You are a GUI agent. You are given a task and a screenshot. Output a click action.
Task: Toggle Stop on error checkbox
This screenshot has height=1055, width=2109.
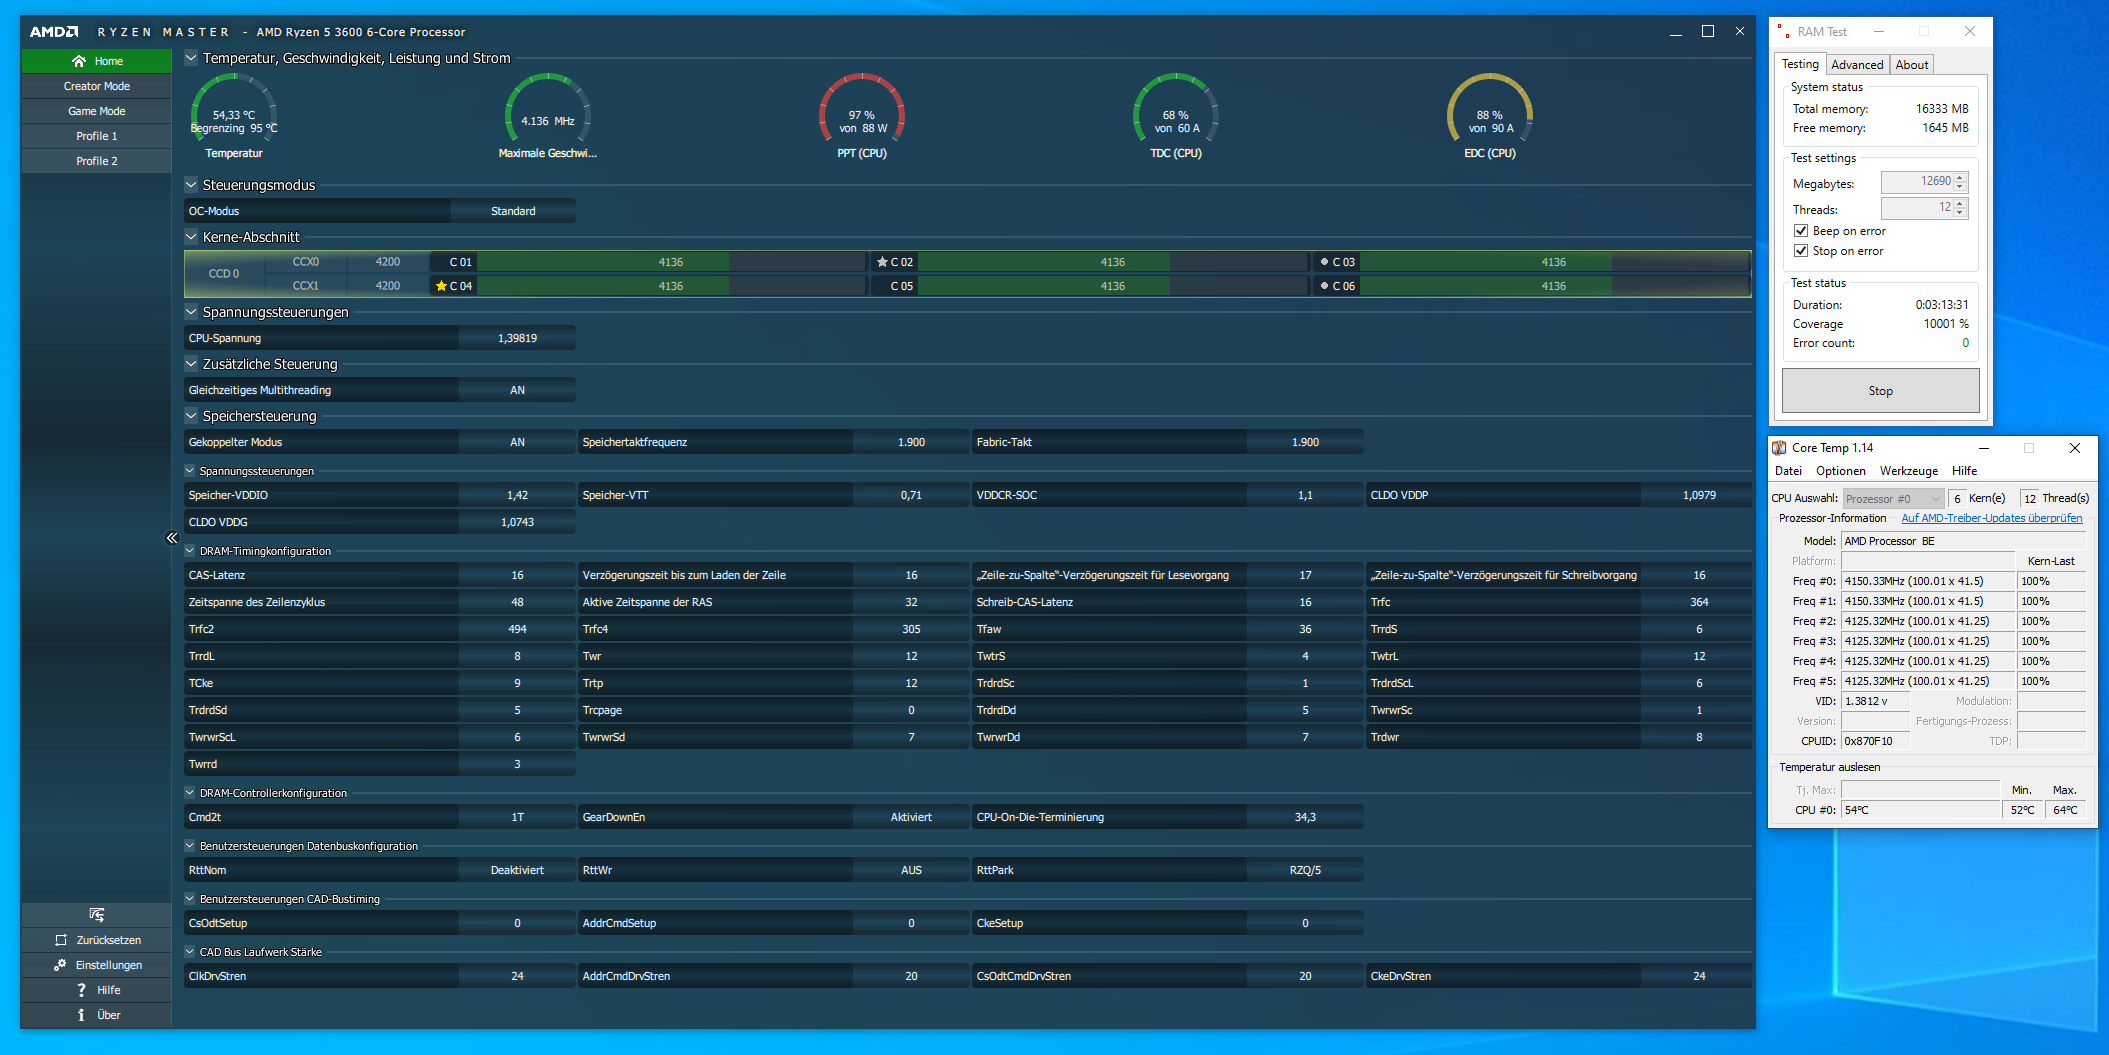coord(1801,251)
